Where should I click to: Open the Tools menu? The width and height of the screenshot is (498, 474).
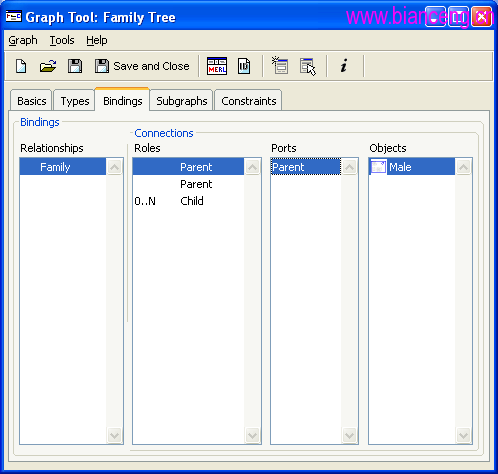(x=62, y=40)
